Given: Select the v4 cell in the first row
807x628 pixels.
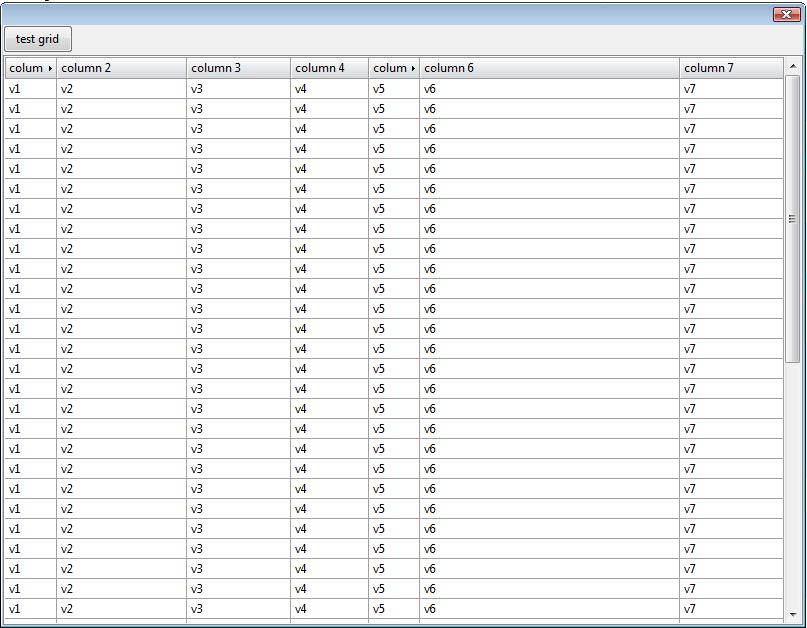Looking at the screenshot, I should (329, 89).
